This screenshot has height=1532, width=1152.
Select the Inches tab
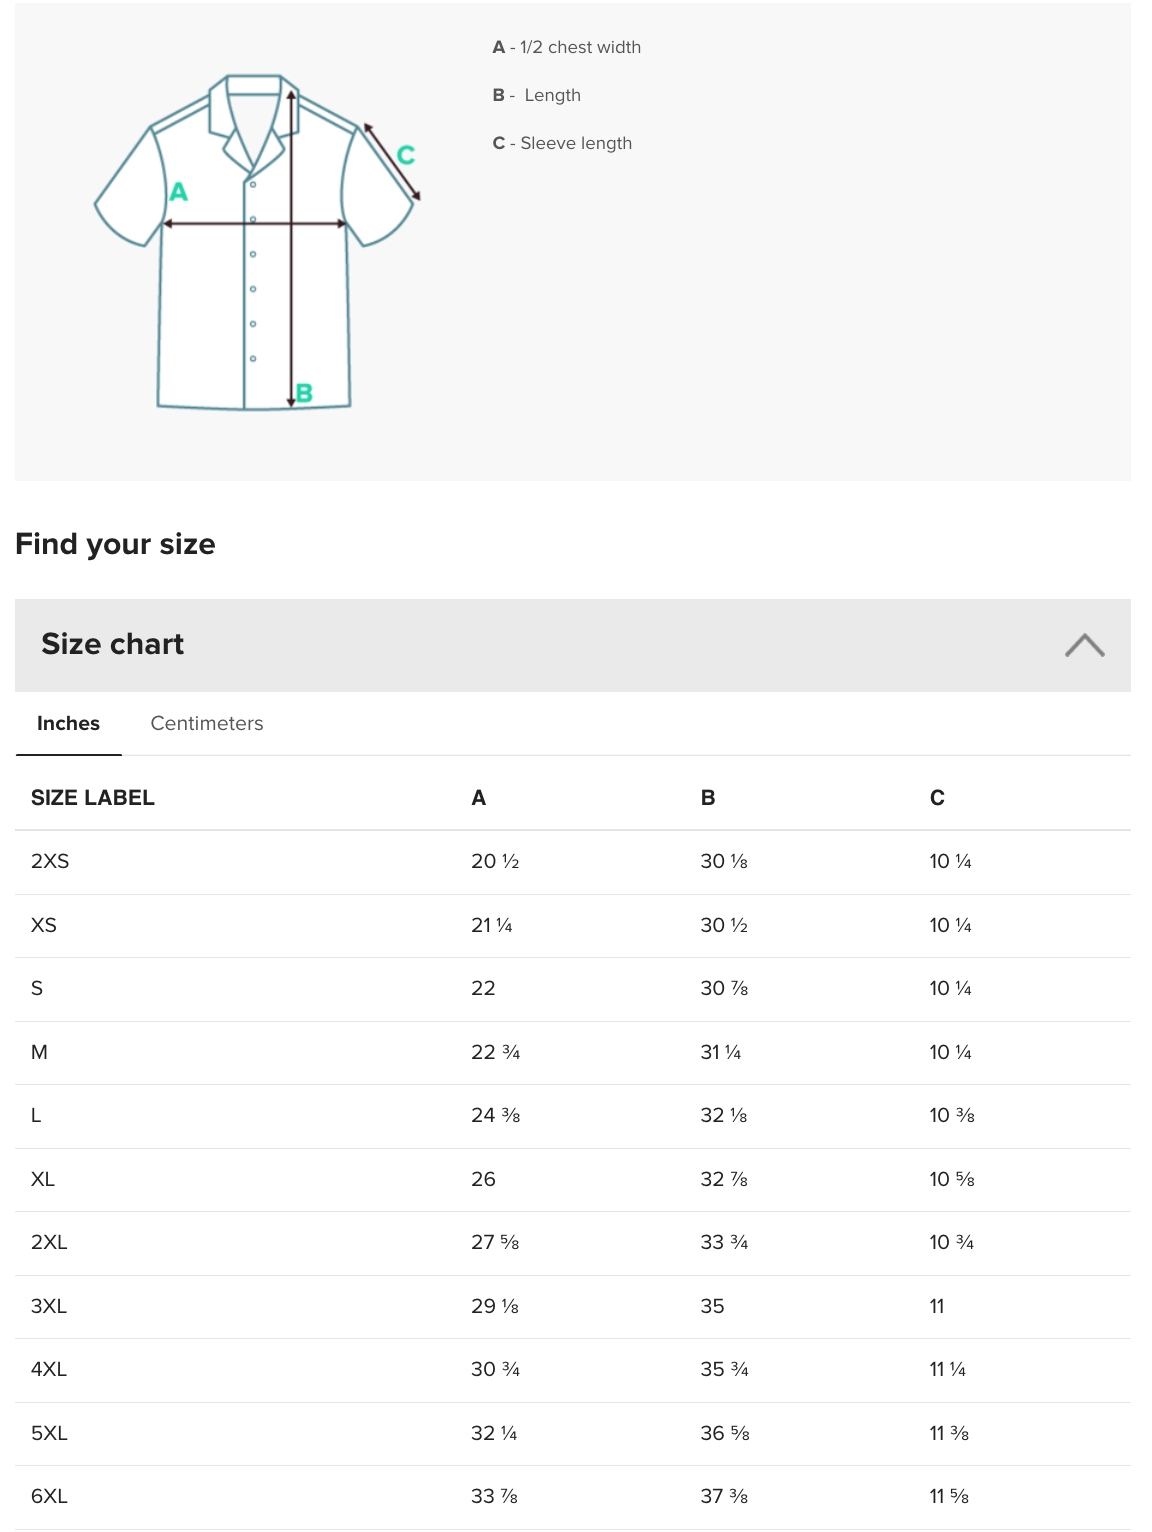pyautogui.click(x=68, y=723)
